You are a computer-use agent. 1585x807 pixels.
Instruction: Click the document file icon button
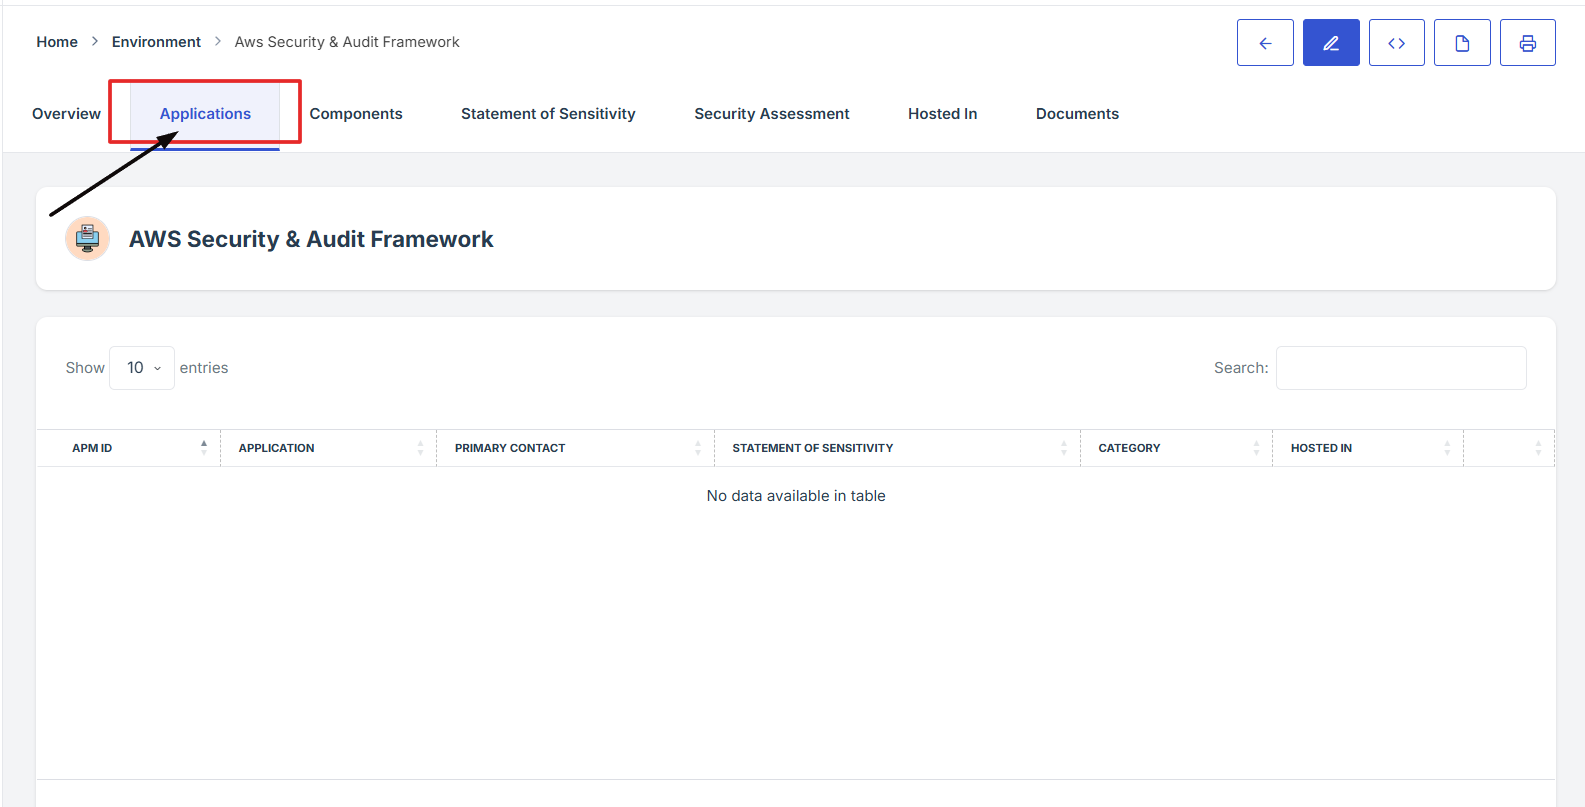1462,43
